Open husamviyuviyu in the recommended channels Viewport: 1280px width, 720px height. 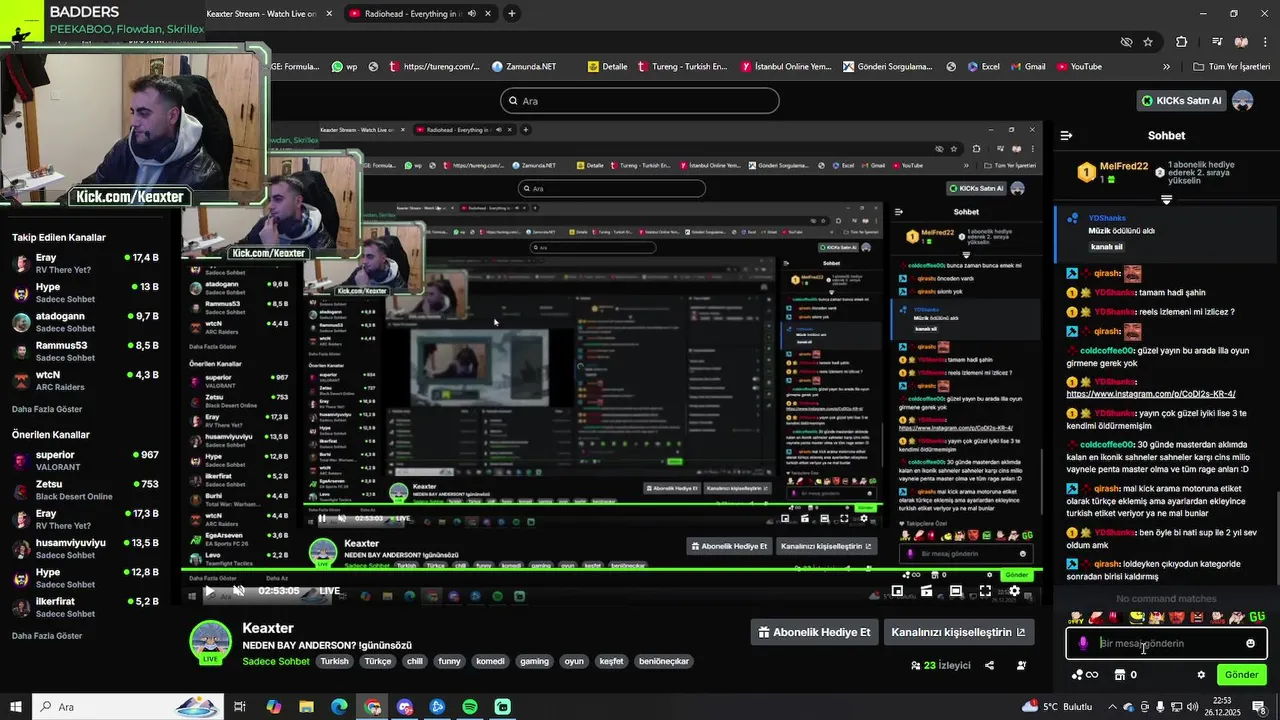85,549
